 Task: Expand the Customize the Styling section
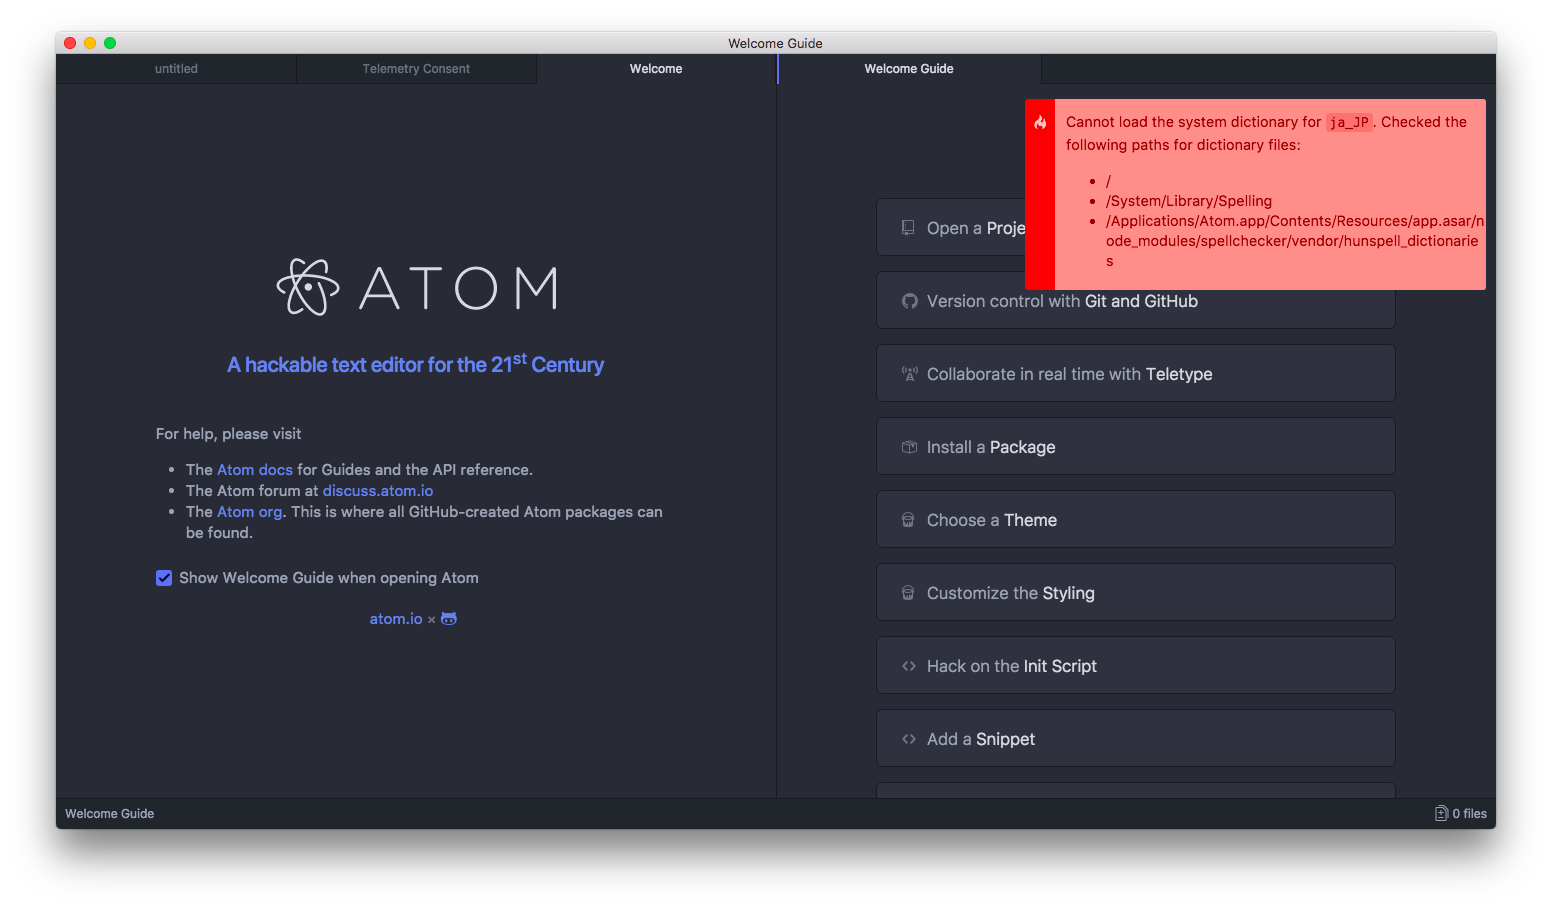point(1135,592)
